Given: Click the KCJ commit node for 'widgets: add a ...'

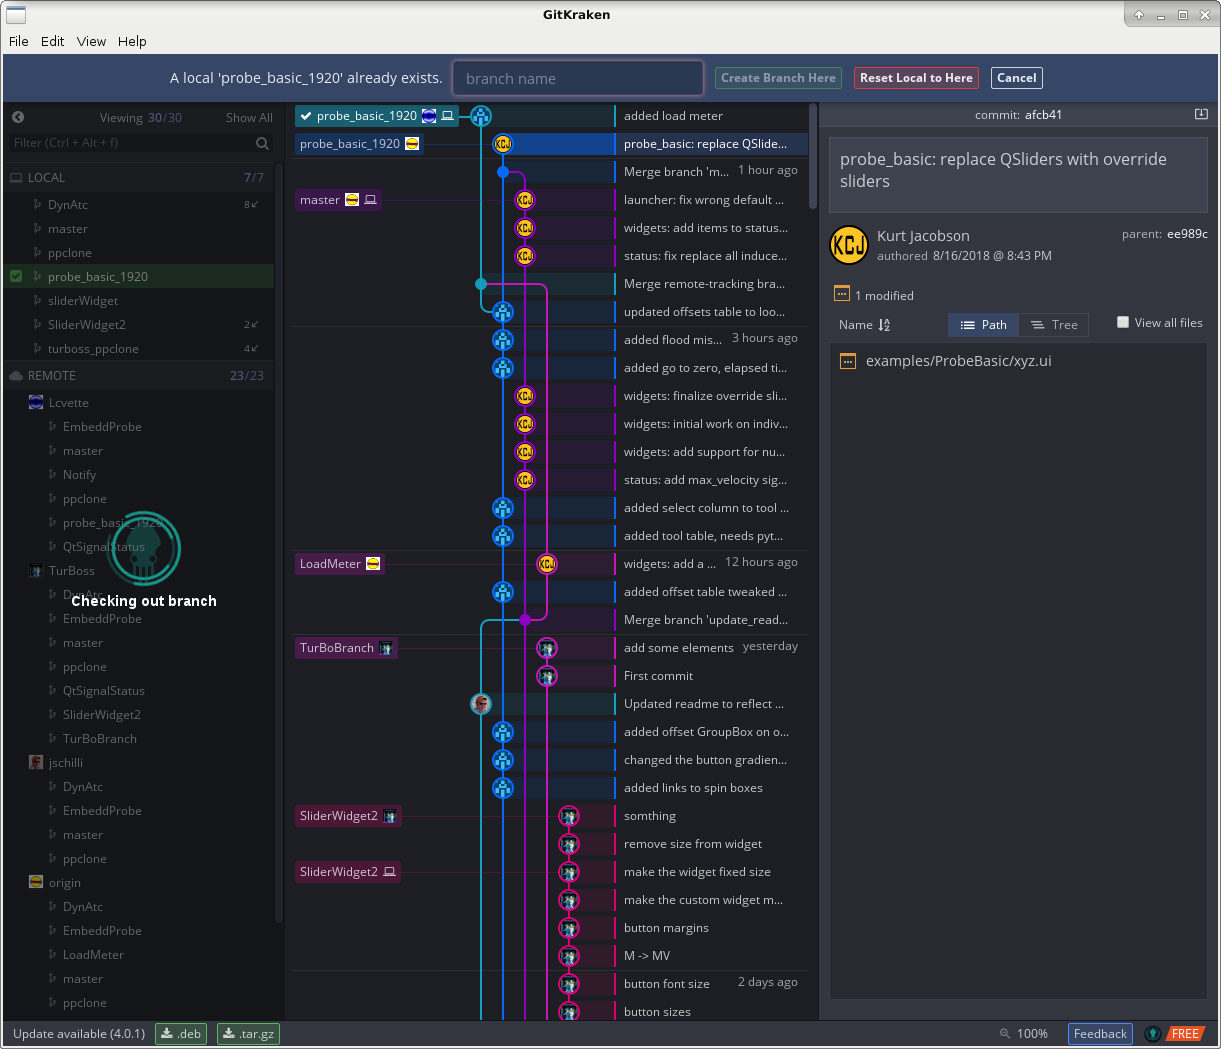Looking at the screenshot, I should 547,564.
